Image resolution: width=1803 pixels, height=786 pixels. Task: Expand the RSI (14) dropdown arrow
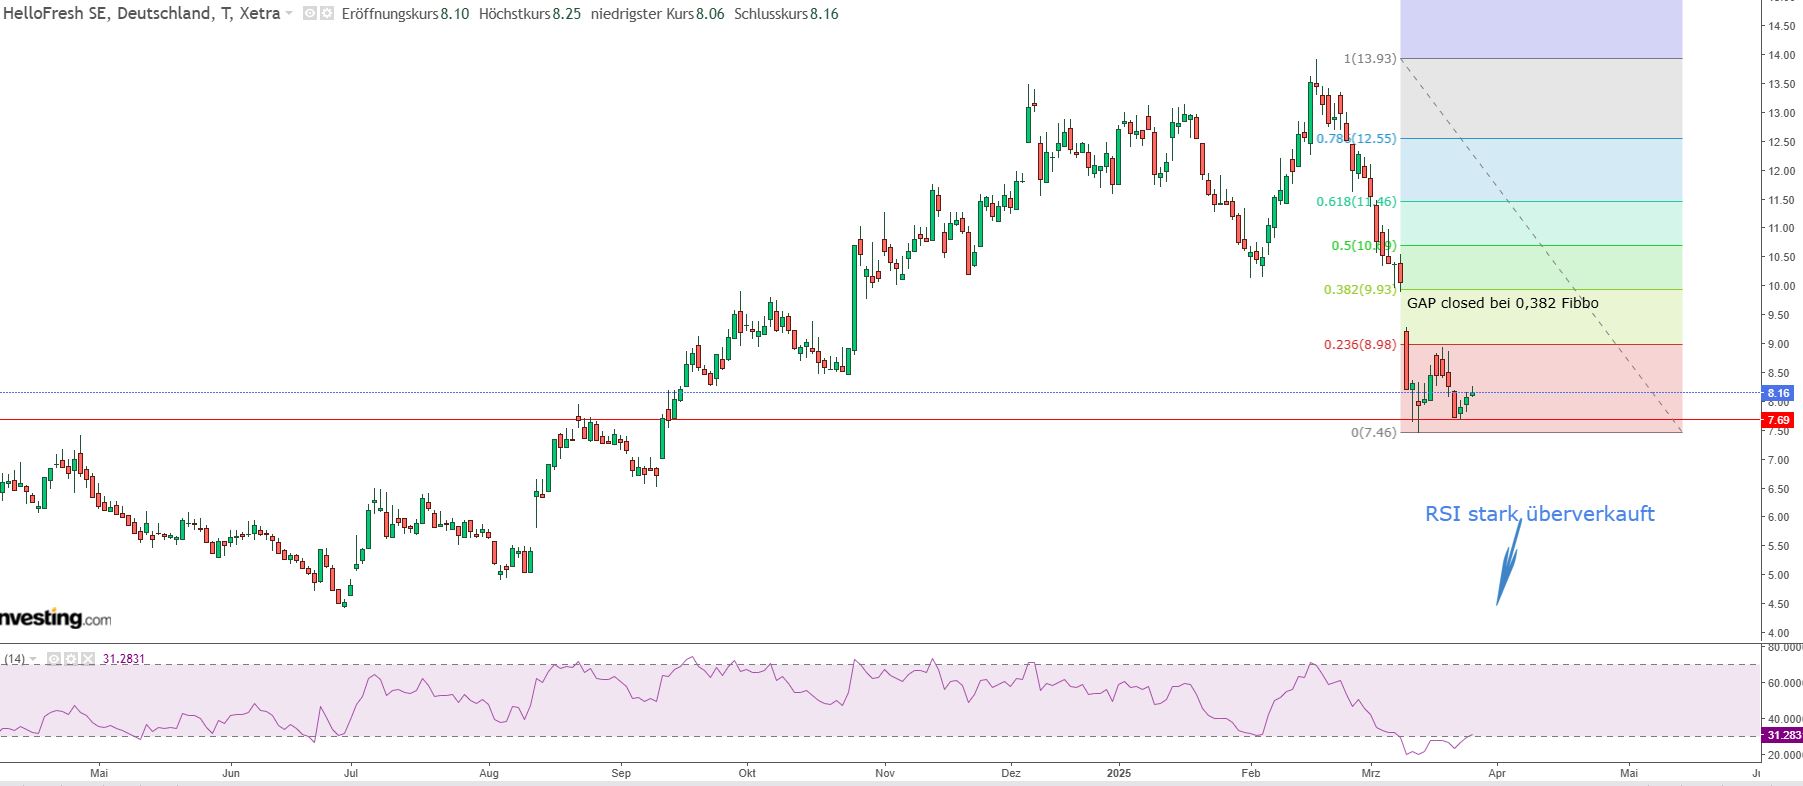[33, 659]
